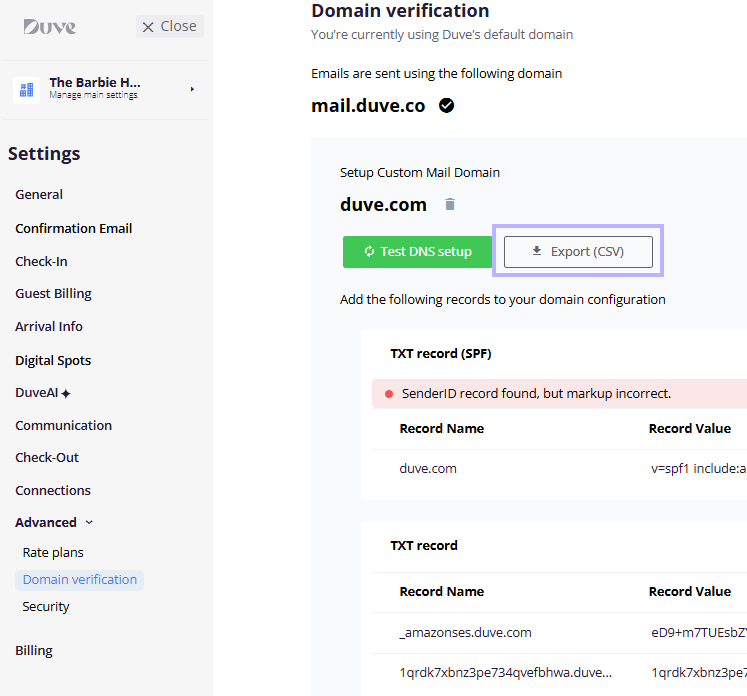Open Billing settings

[34, 651]
